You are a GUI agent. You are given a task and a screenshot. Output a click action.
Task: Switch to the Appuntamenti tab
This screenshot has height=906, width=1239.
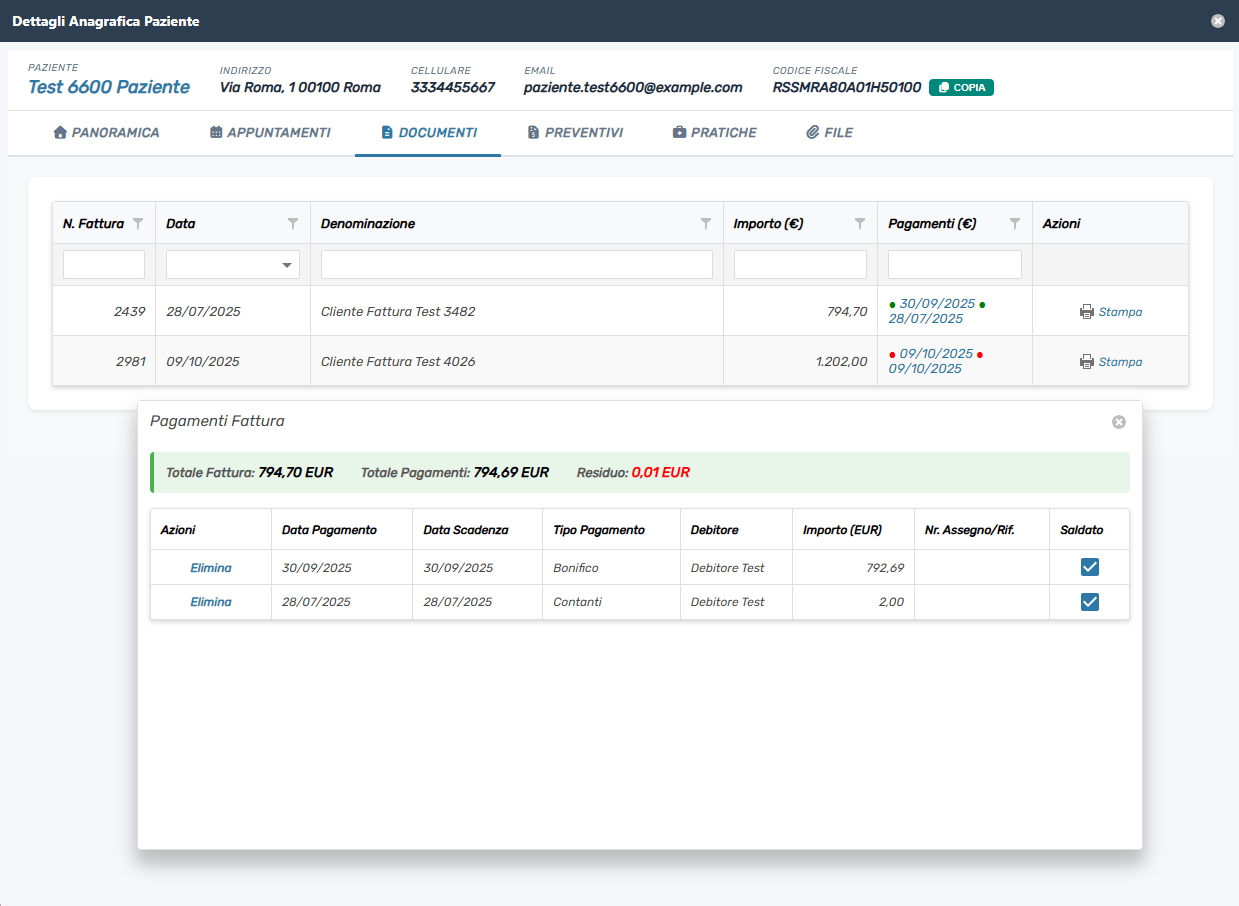click(x=270, y=133)
